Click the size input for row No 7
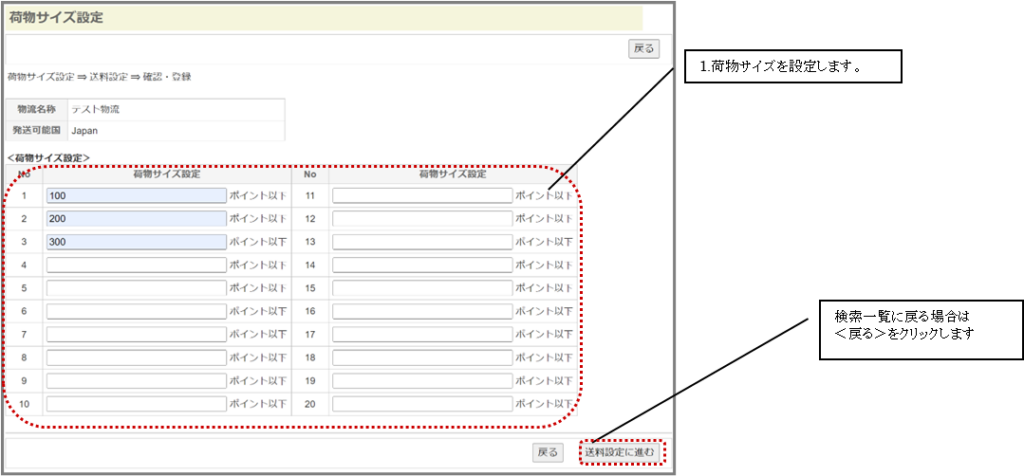The height and width of the screenshot is (476, 1024). [136, 334]
